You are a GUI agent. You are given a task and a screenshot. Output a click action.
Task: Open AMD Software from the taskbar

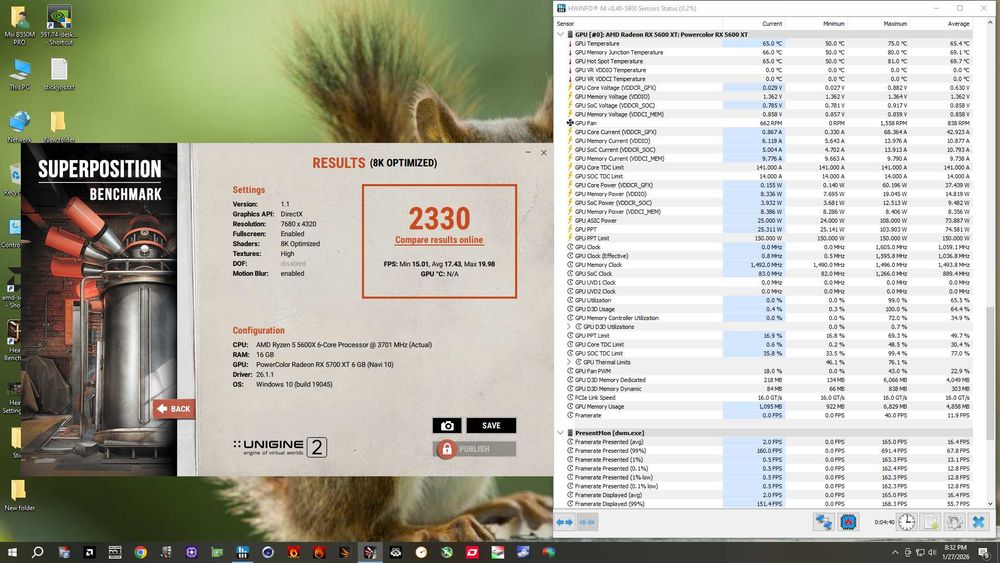[x=89, y=552]
